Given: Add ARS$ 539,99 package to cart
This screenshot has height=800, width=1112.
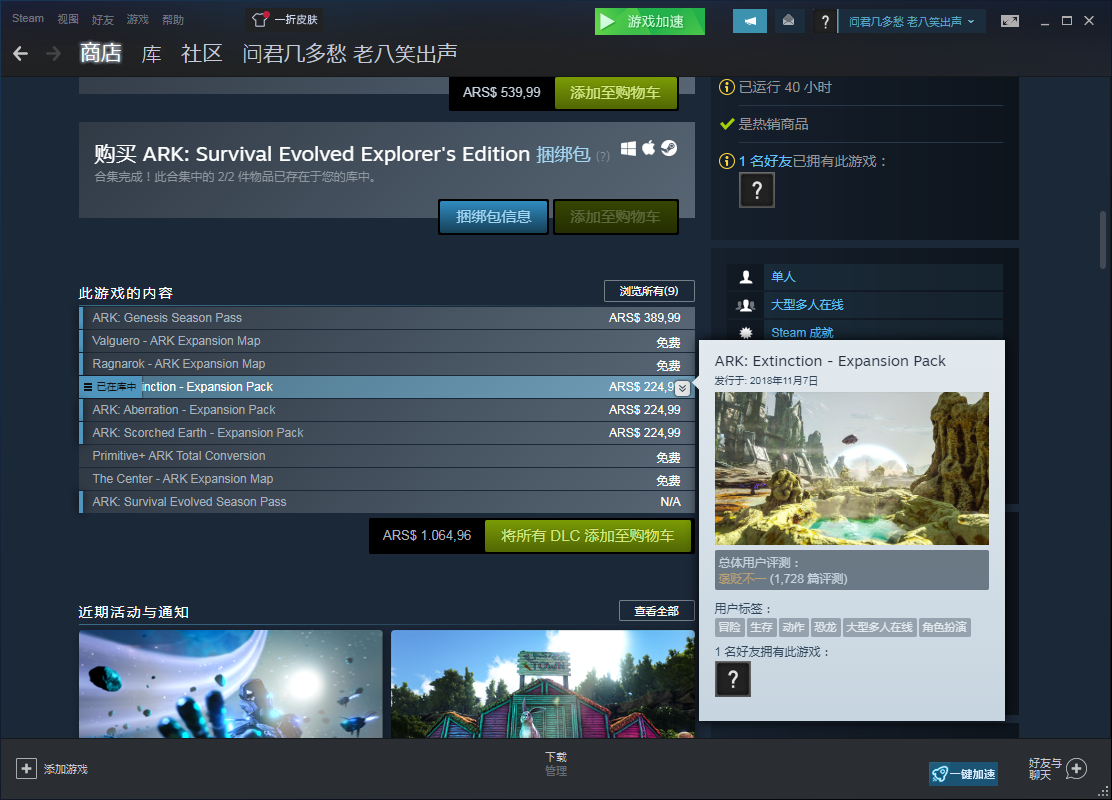Looking at the screenshot, I should 615,92.
